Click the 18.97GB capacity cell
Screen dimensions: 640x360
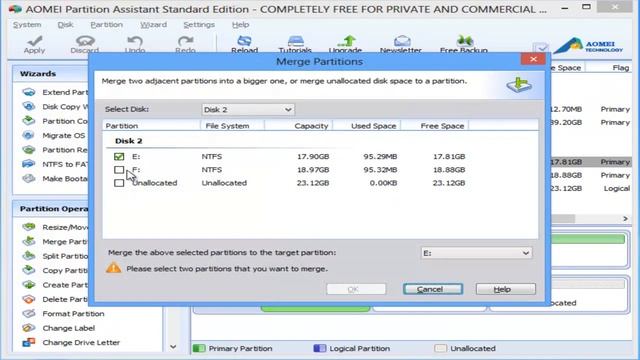pos(313,169)
